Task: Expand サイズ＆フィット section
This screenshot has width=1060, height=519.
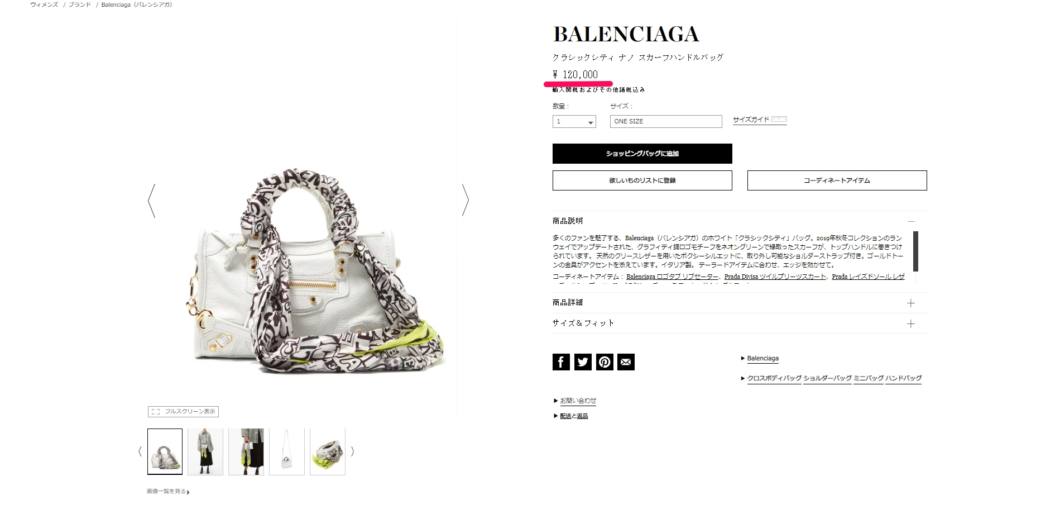Action: pyautogui.click(x=740, y=324)
